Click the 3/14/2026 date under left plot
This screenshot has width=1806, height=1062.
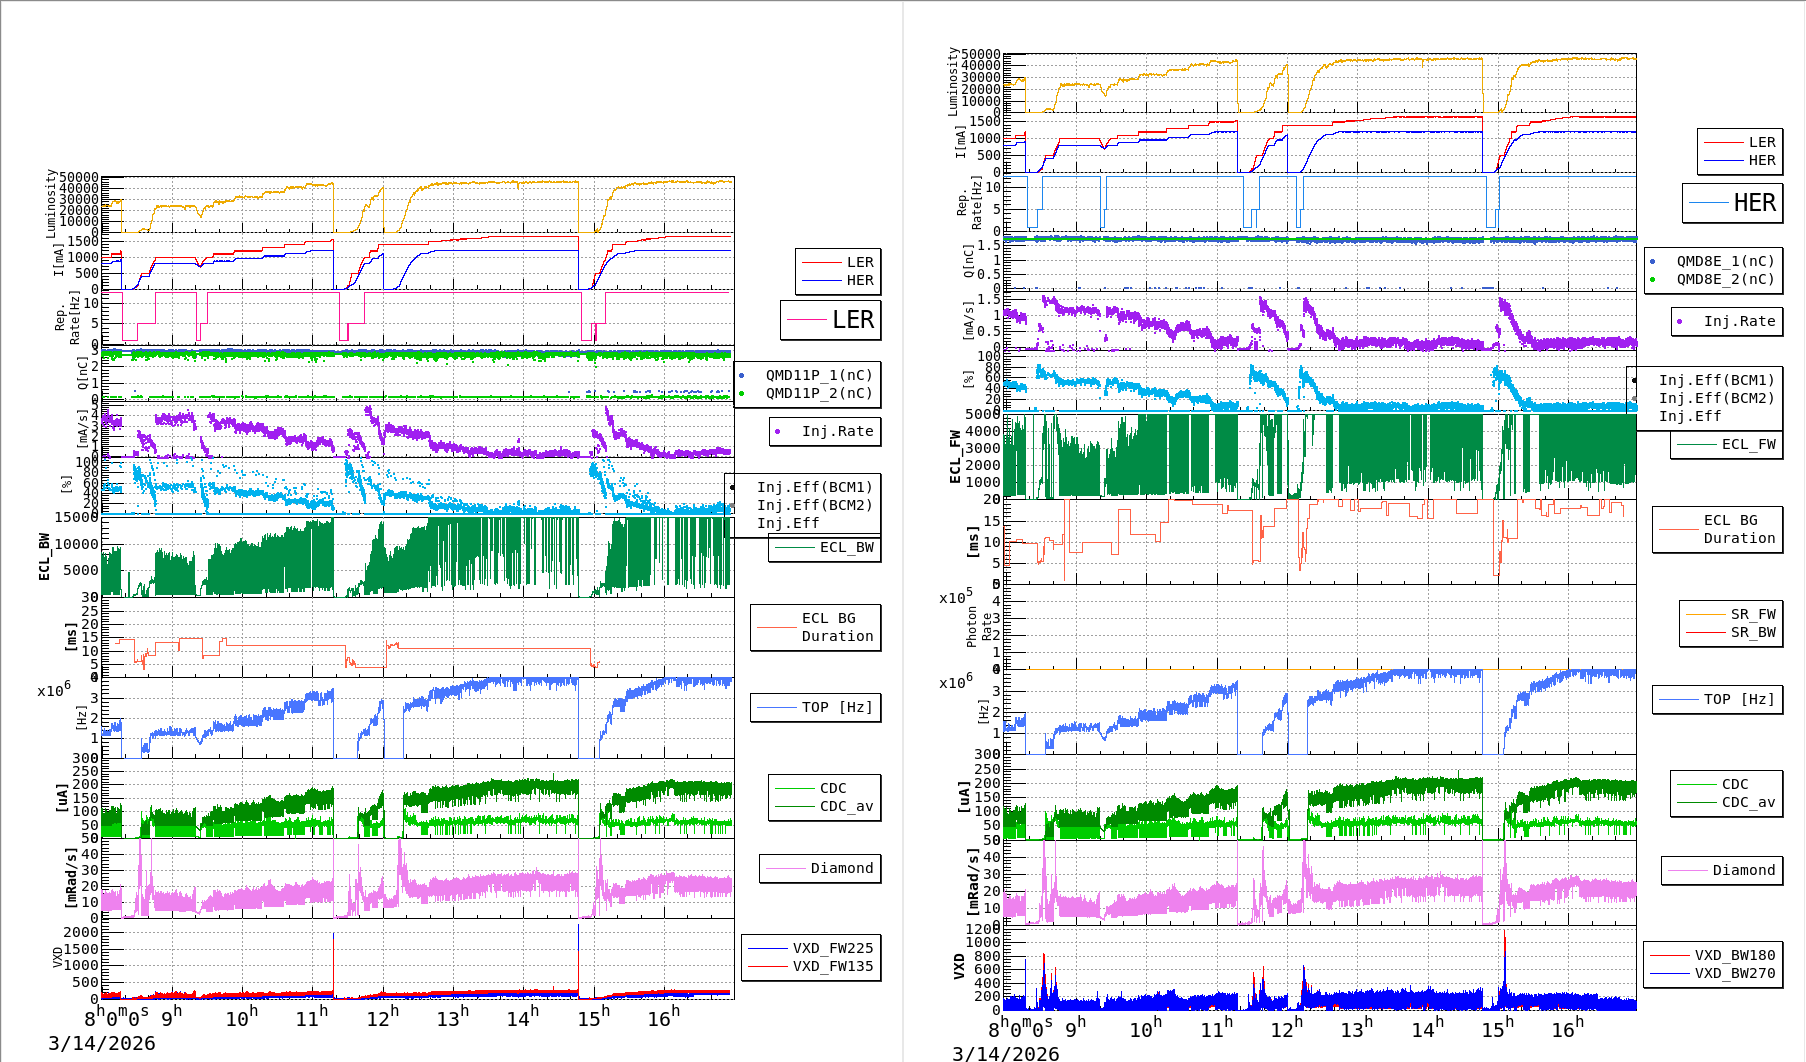pos(102,1043)
